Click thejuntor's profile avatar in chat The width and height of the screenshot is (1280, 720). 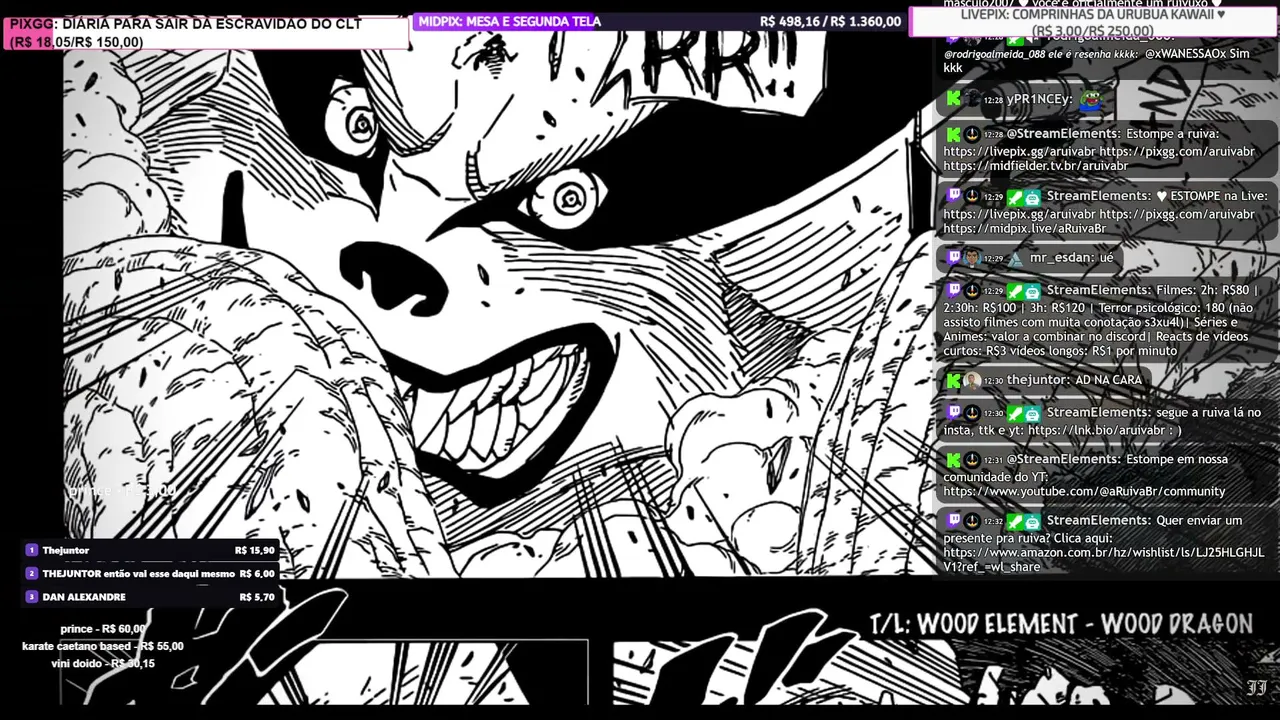pyautogui.click(x=972, y=380)
